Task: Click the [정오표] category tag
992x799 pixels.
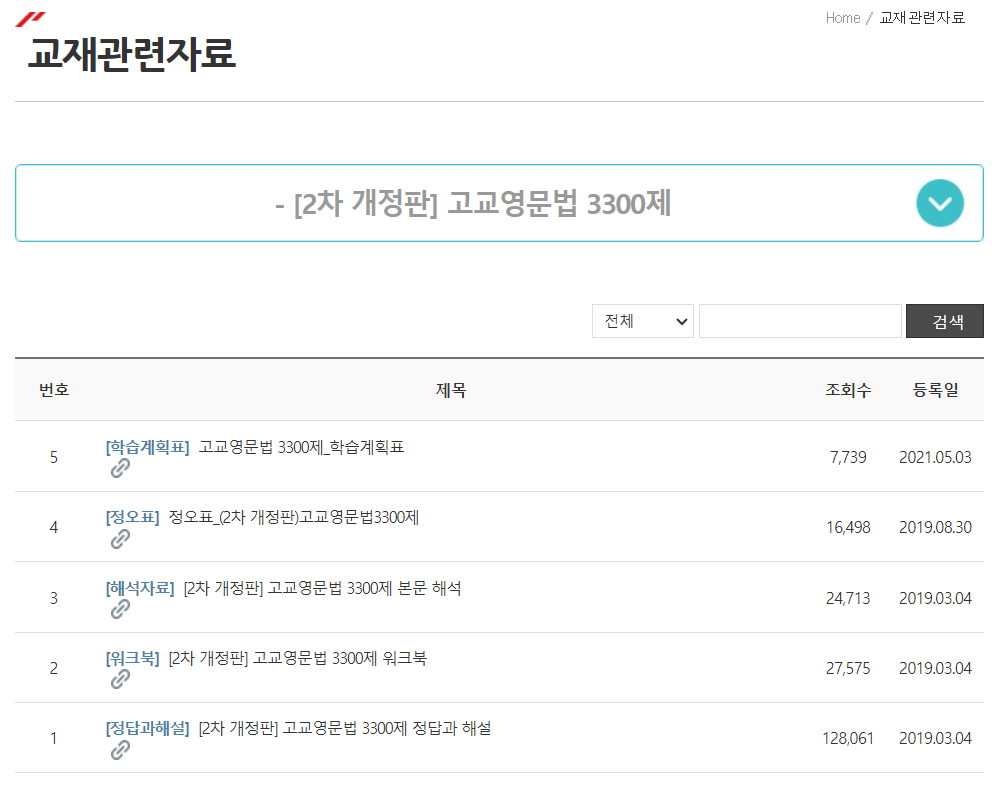Action: click(132, 517)
